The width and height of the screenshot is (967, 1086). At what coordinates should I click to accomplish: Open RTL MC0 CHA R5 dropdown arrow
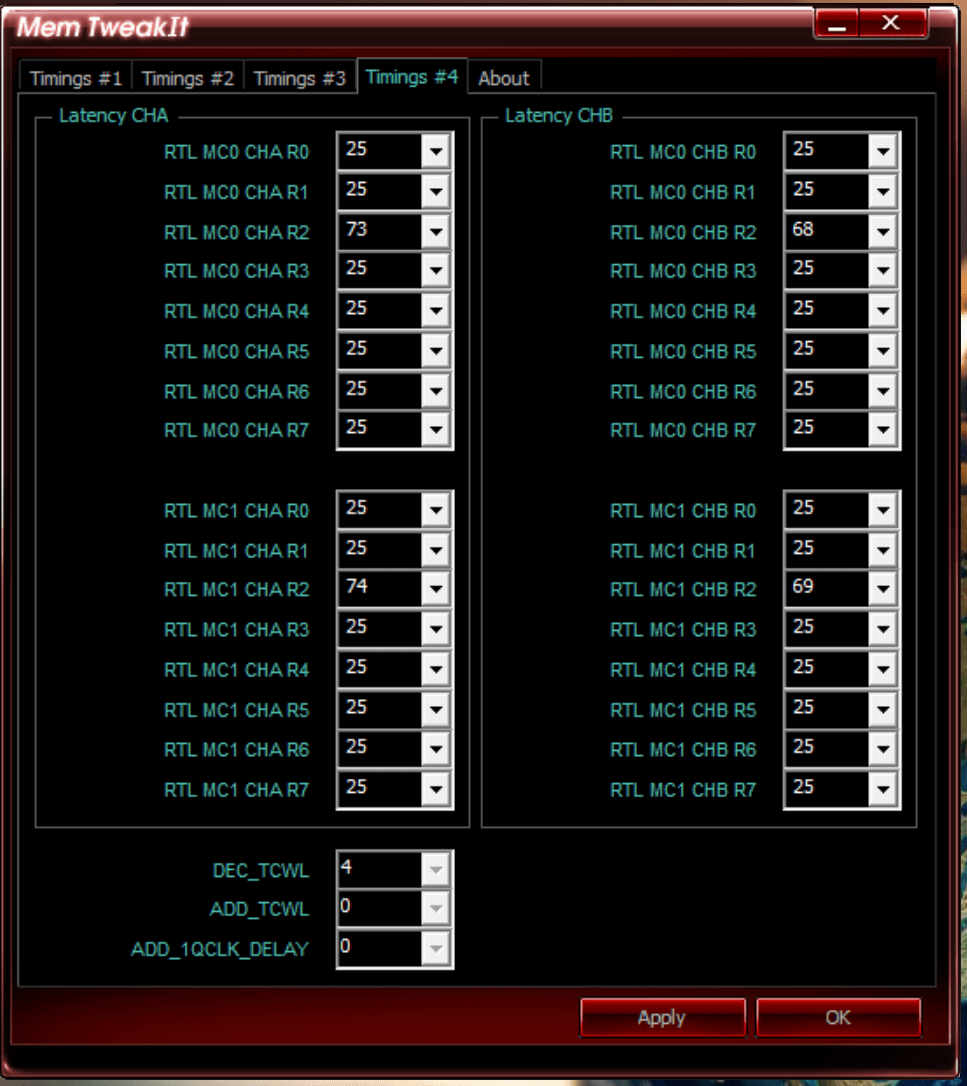pyautogui.click(x=436, y=350)
